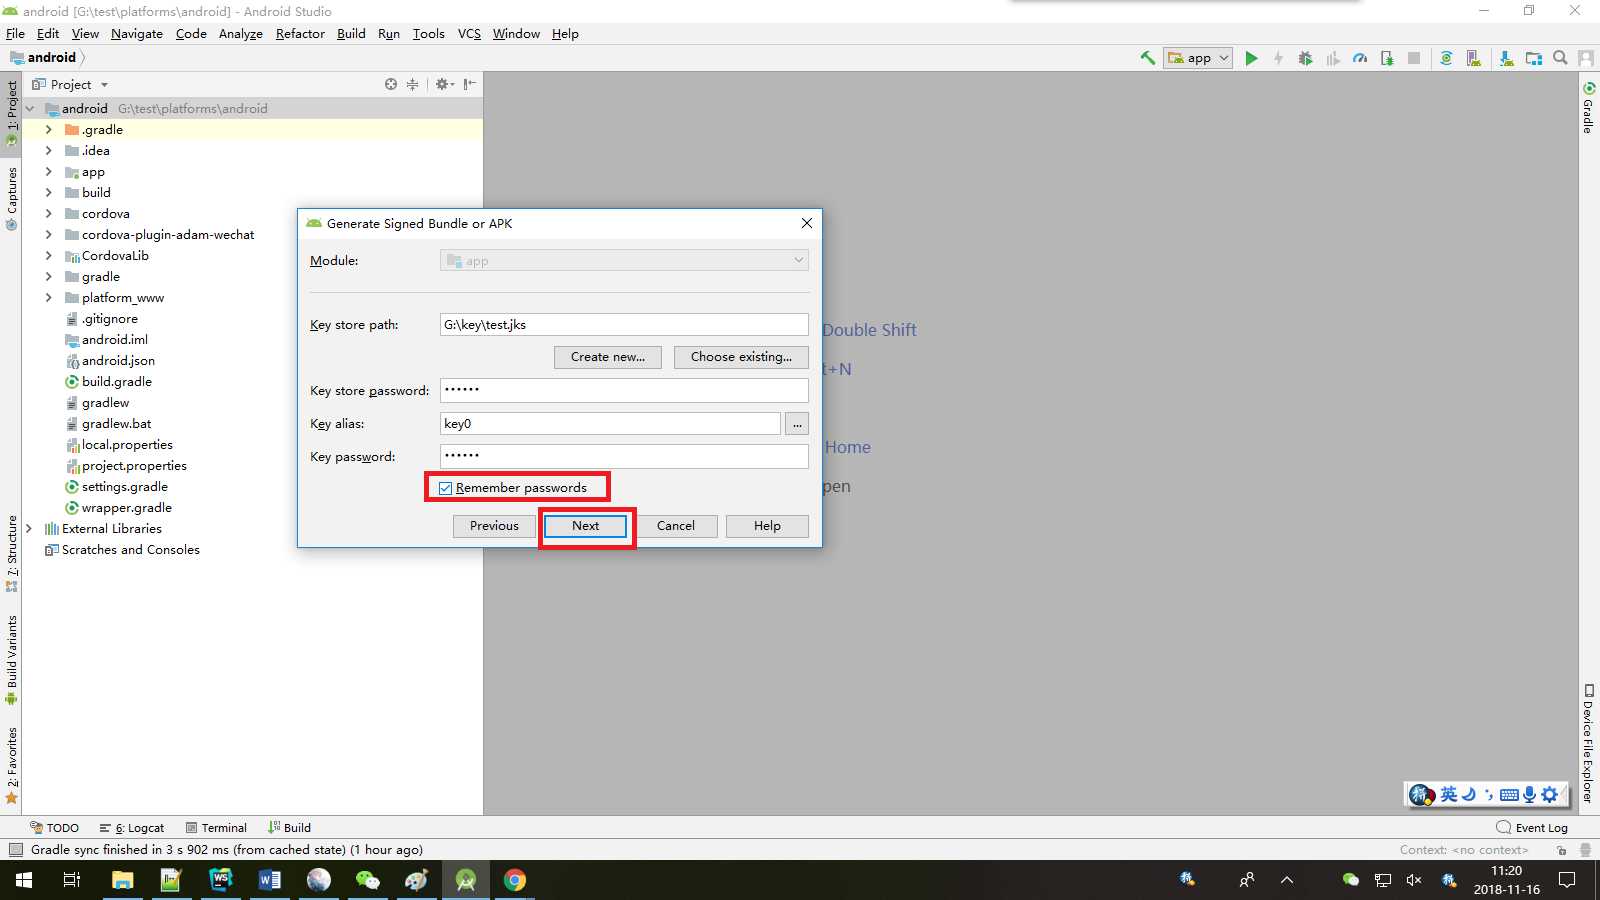This screenshot has width=1600, height=900.
Task: Click the gray Stop icon
Action: click(x=1414, y=58)
